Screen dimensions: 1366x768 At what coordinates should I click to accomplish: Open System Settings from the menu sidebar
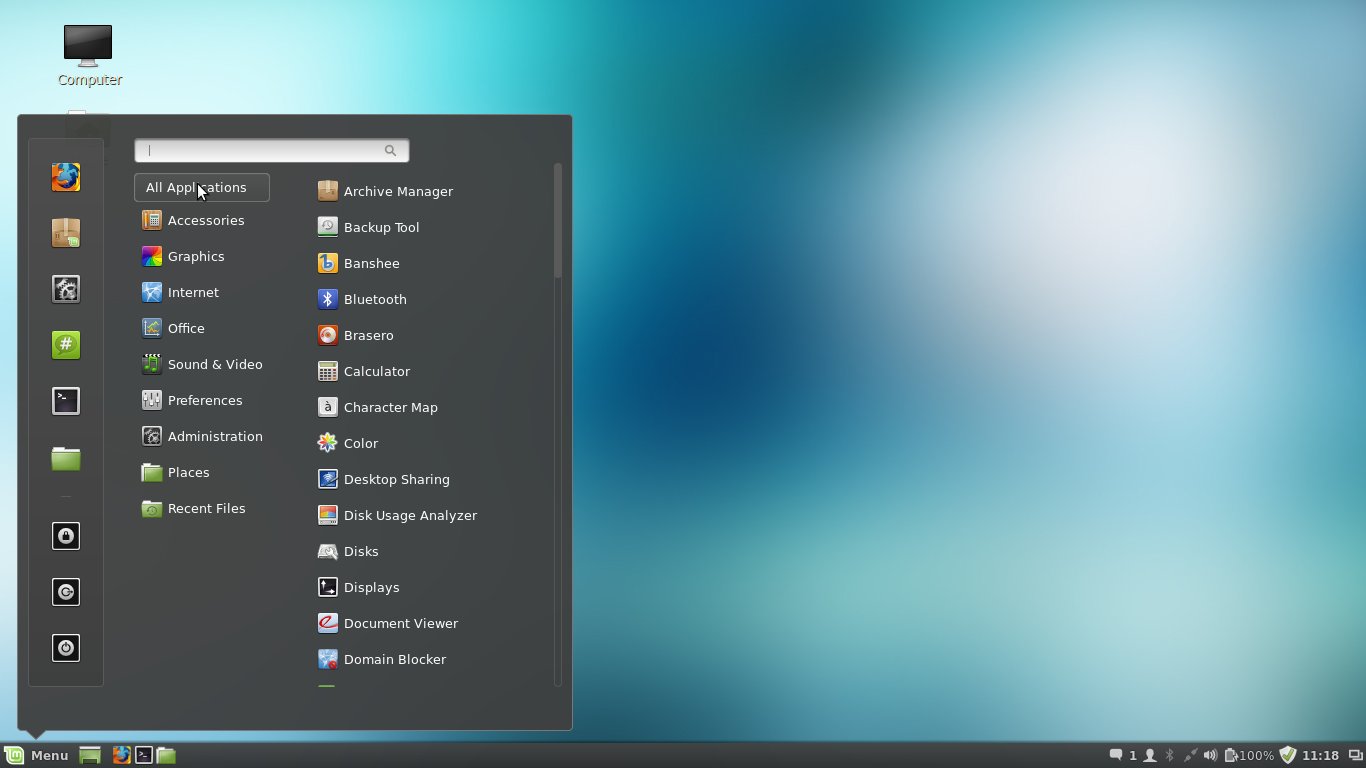coord(65,289)
